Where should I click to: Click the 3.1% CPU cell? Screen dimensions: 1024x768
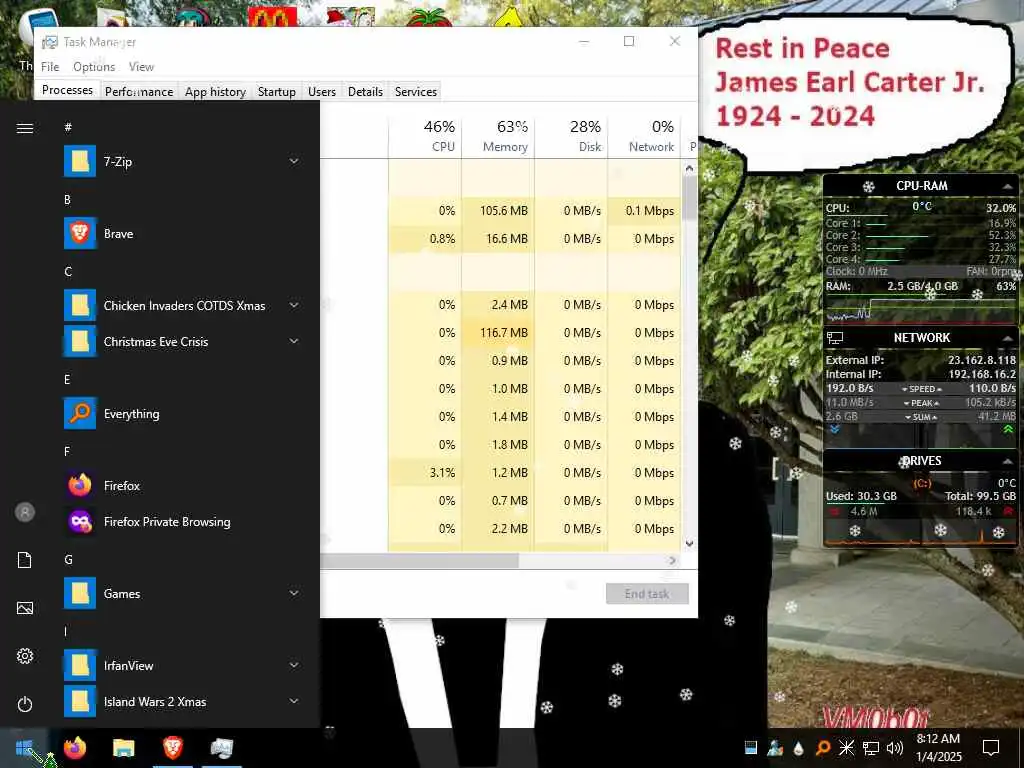[x=425, y=472]
